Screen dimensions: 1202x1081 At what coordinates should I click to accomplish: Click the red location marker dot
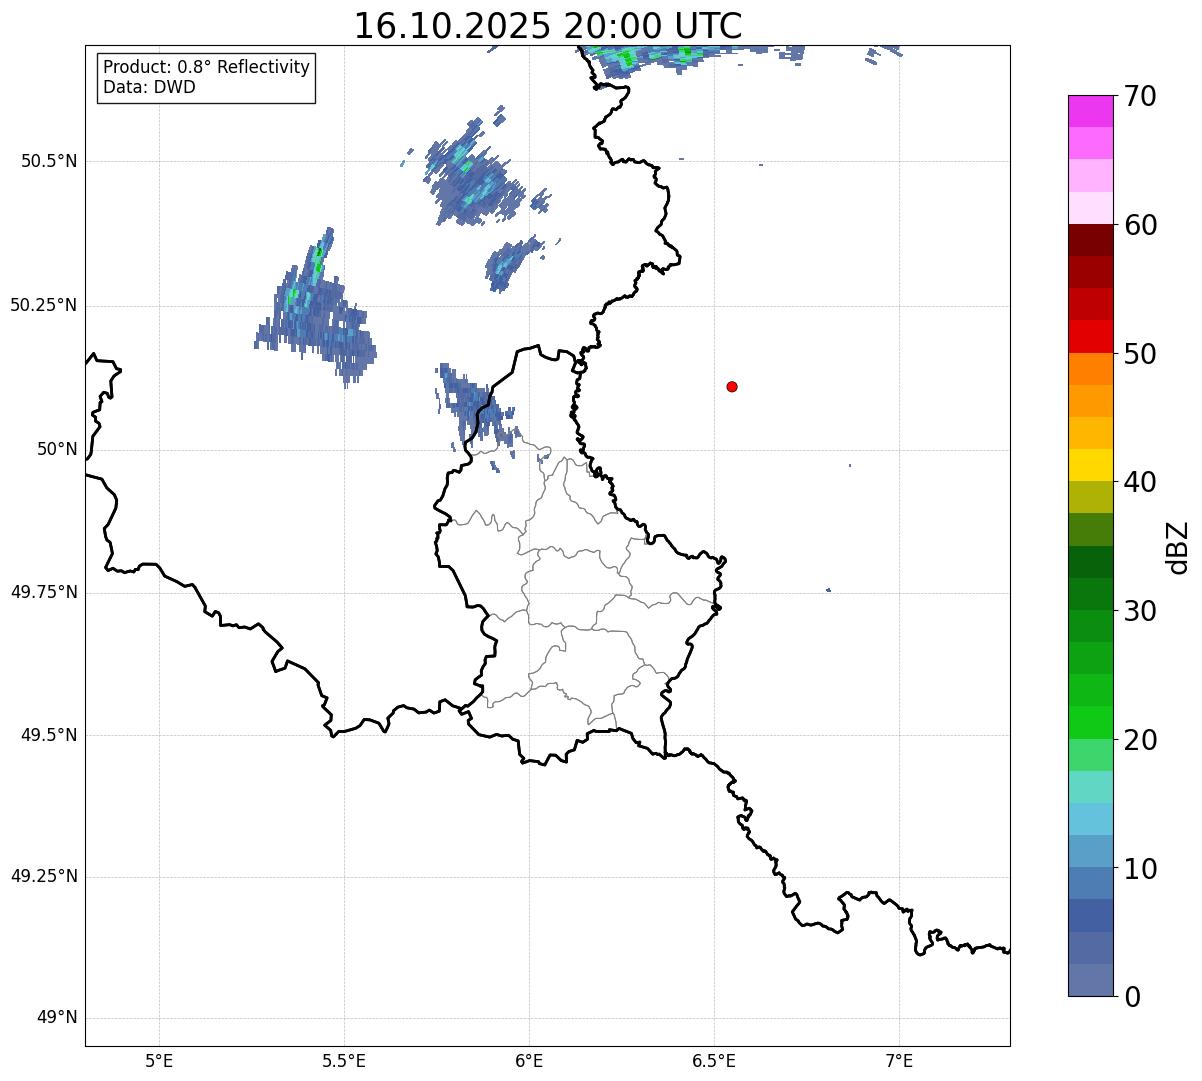click(x=732, y=386)
